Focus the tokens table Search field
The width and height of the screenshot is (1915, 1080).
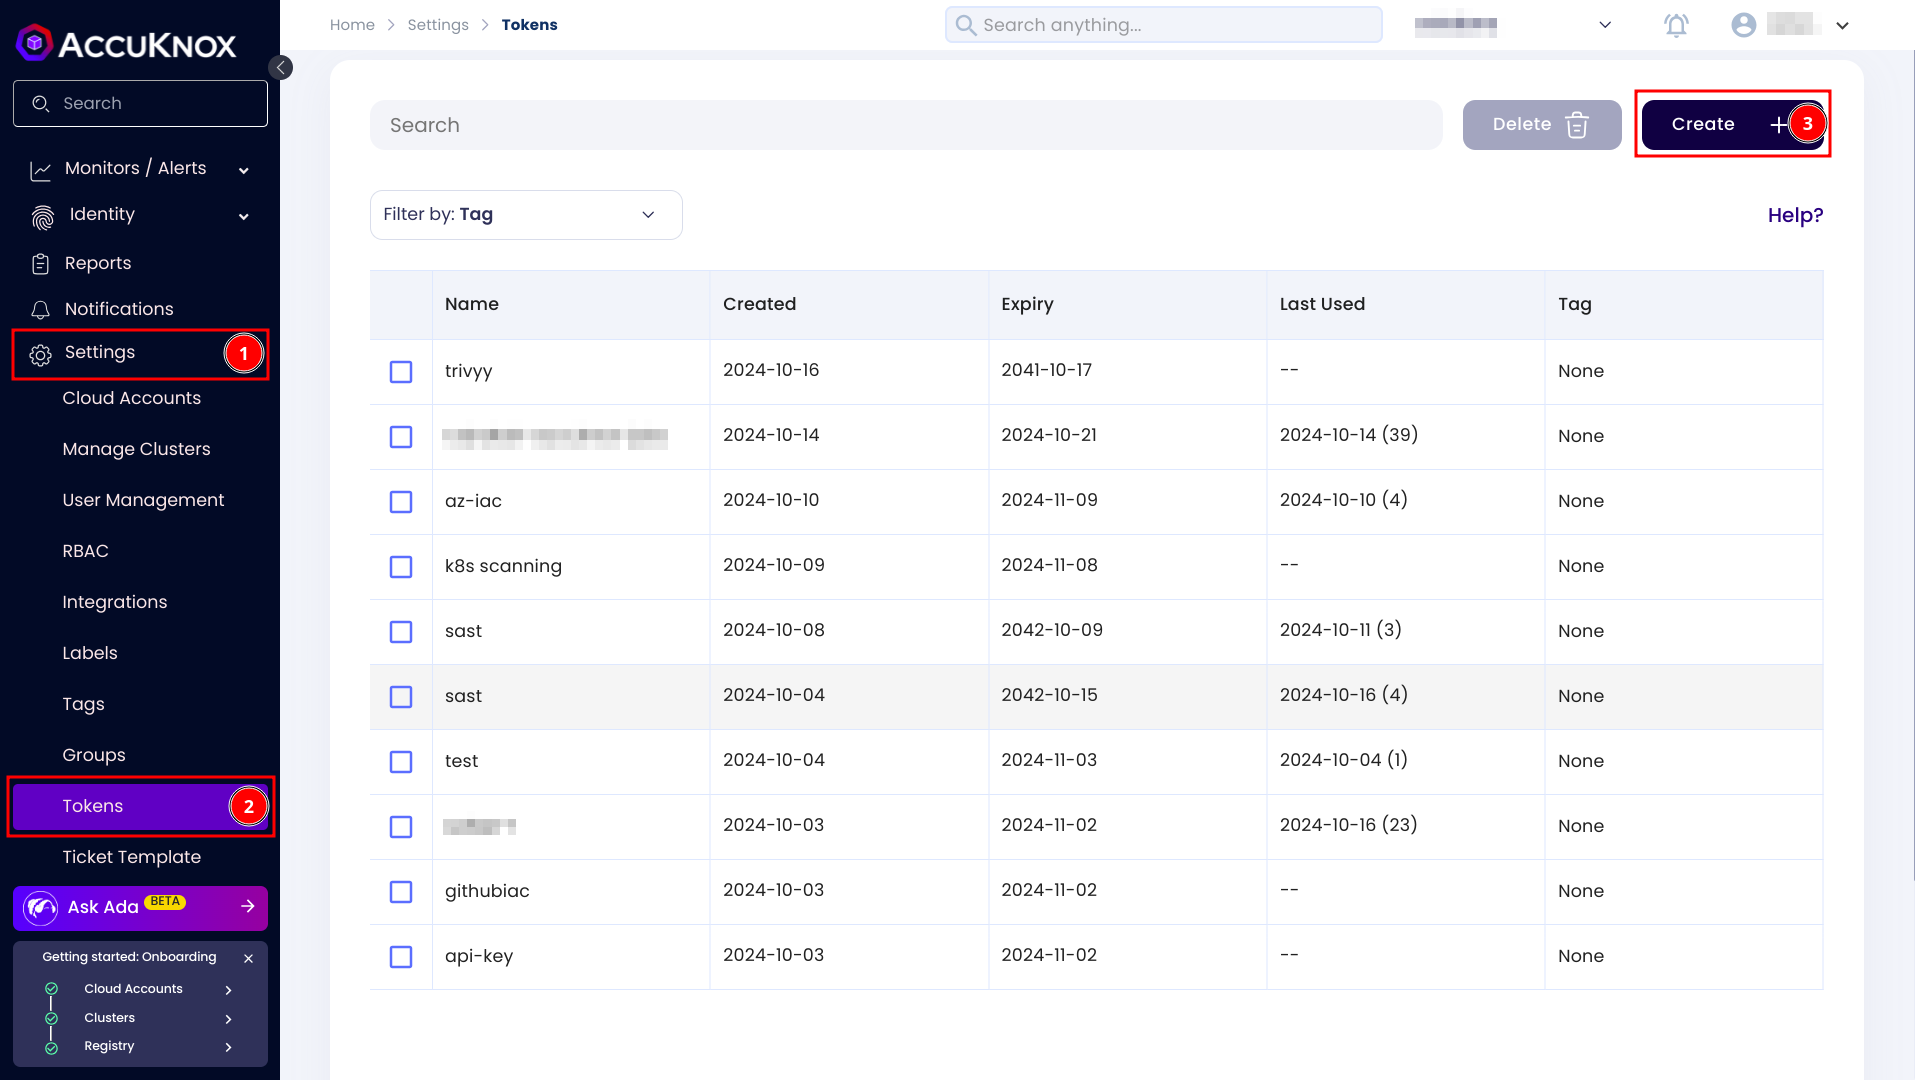905,125
